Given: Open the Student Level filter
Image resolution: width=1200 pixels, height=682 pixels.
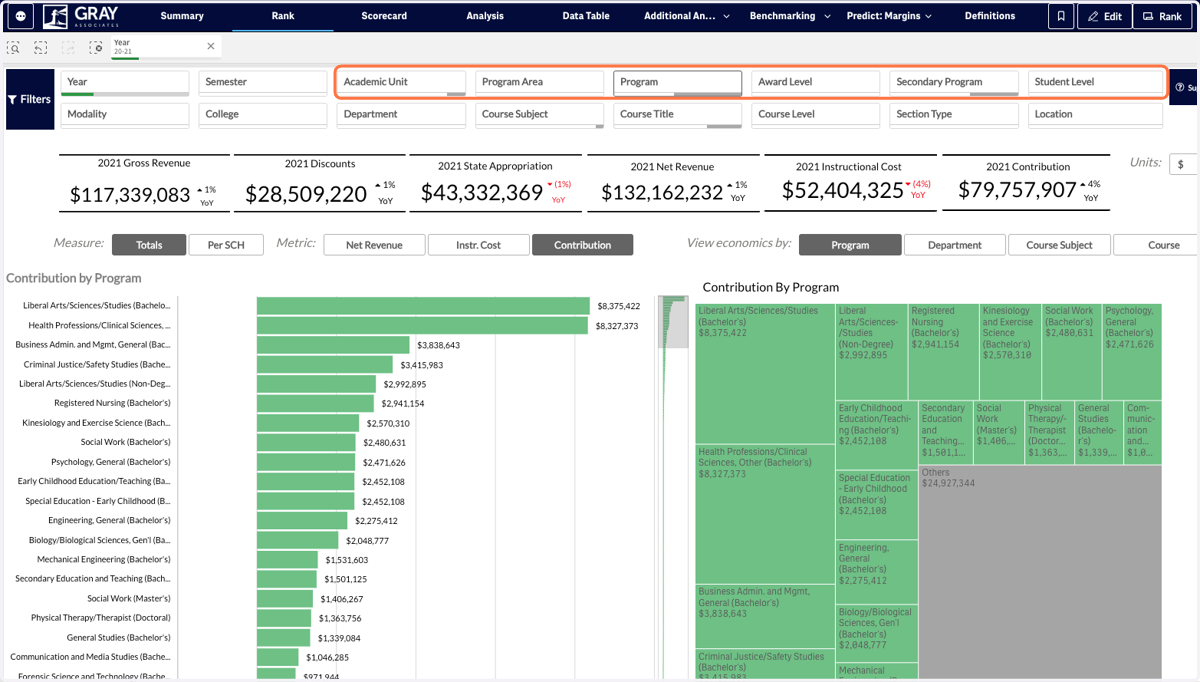Looking at the screenshot, I should (1095, 83).
